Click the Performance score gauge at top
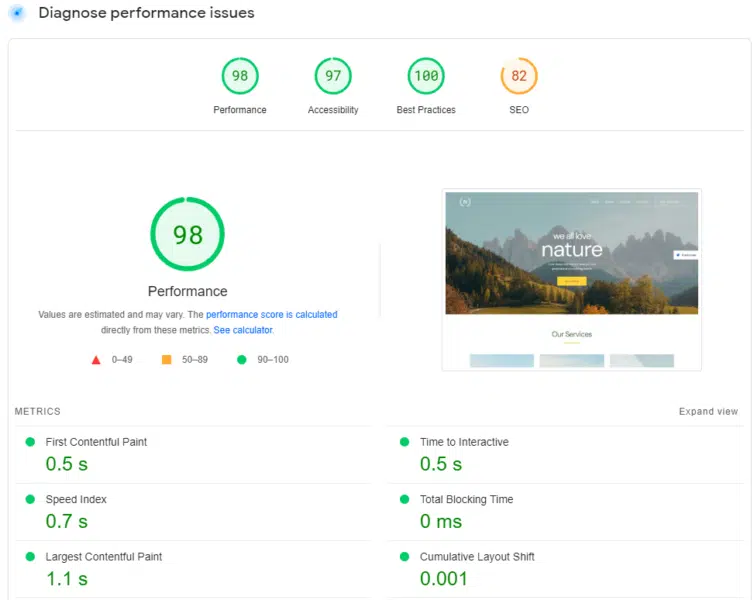 [240, 77]
